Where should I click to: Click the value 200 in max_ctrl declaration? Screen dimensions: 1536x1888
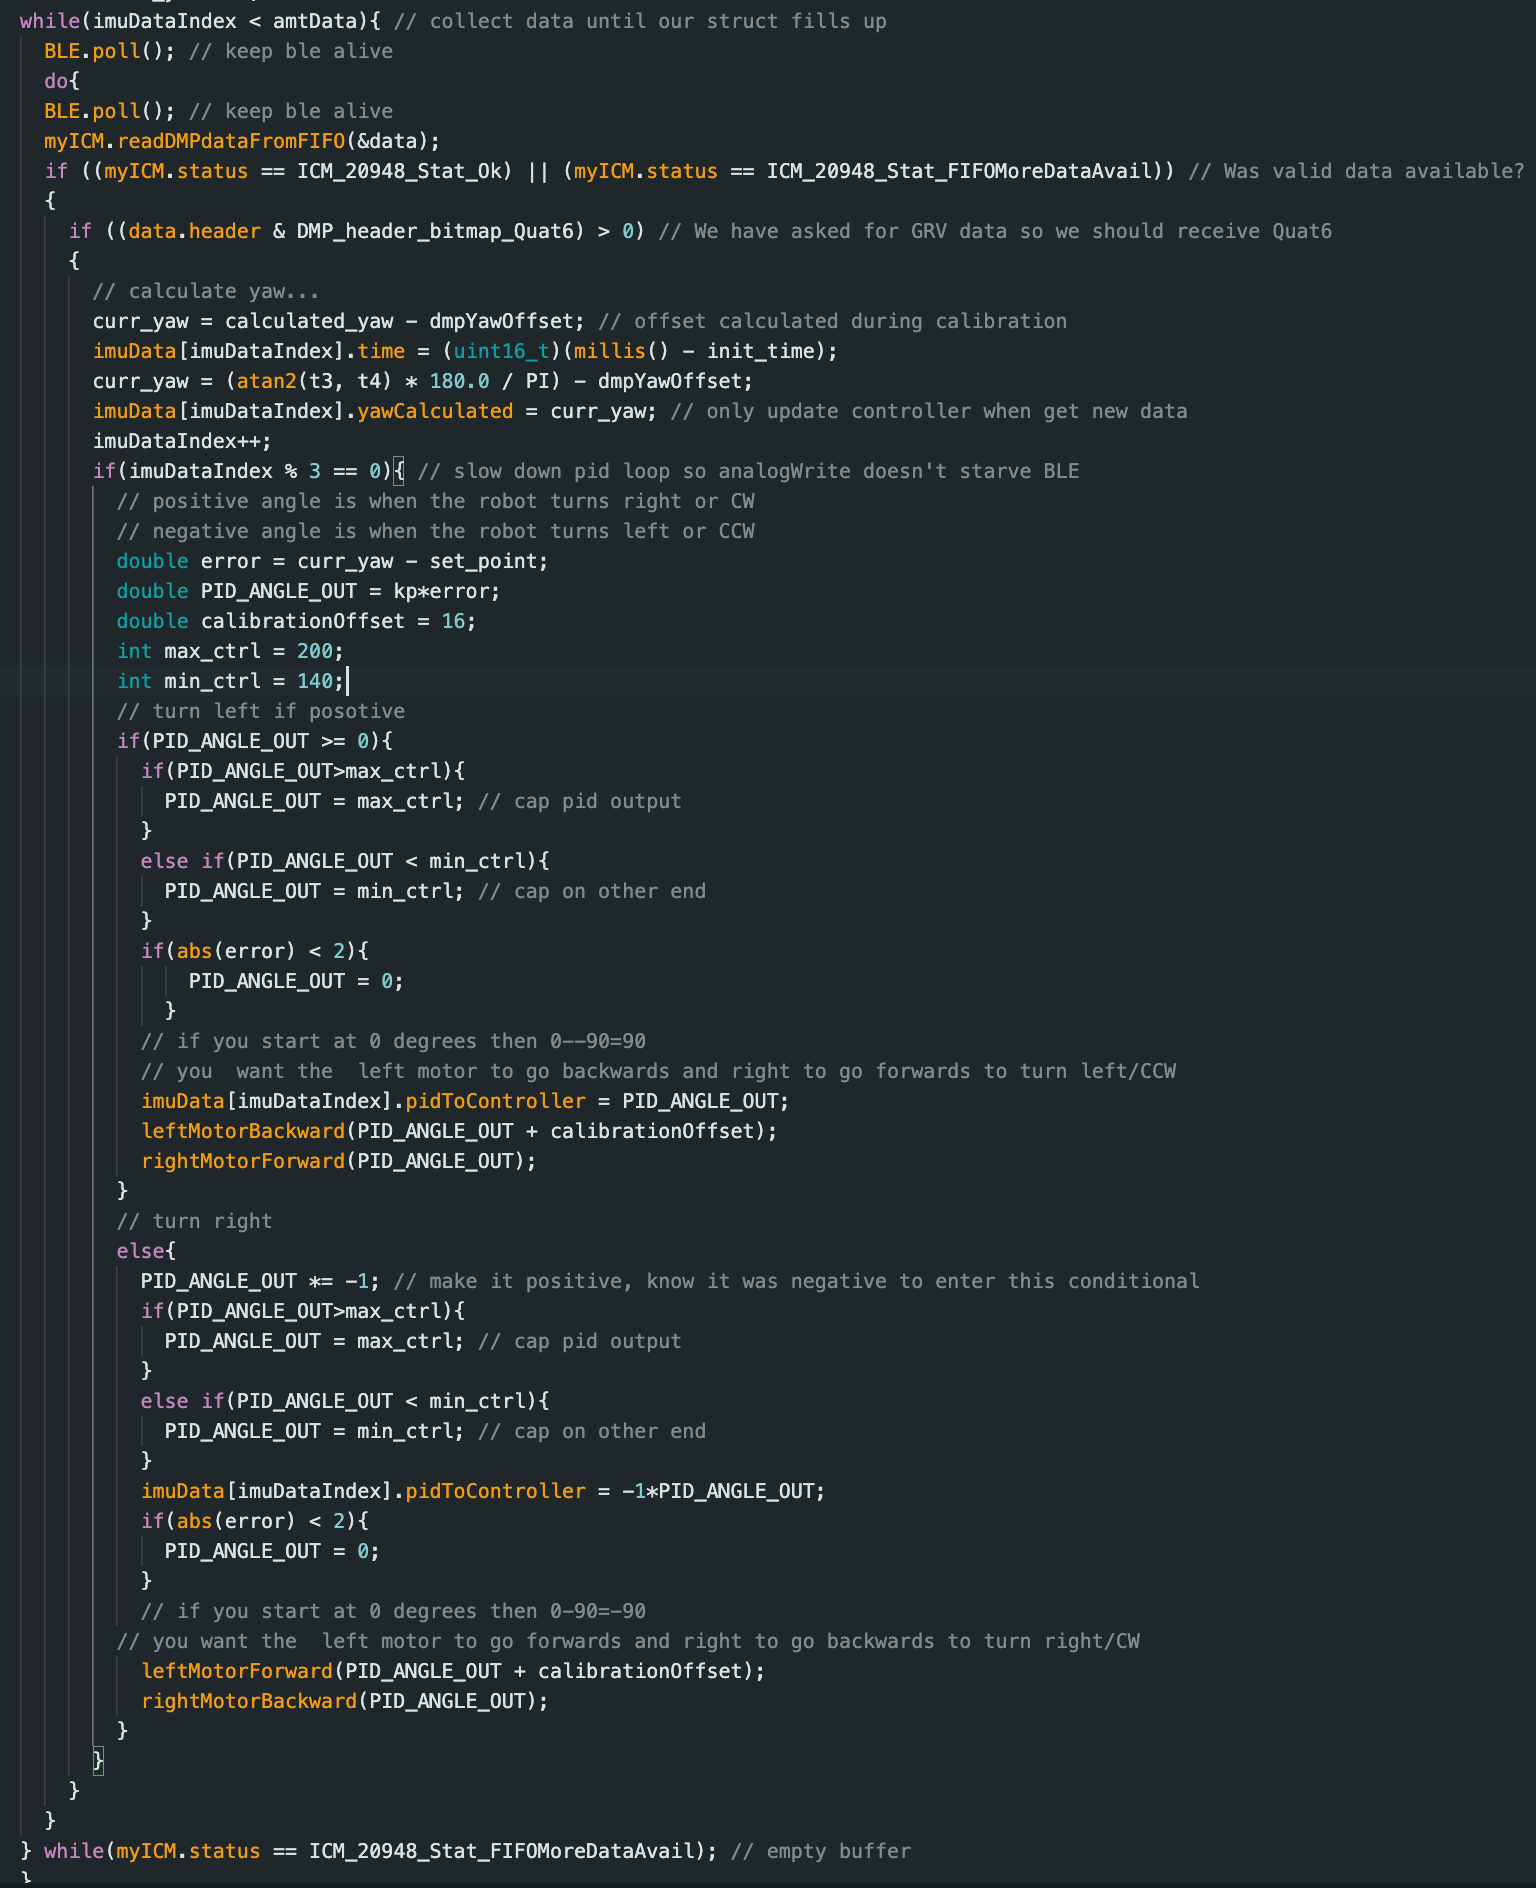[314, 651]
